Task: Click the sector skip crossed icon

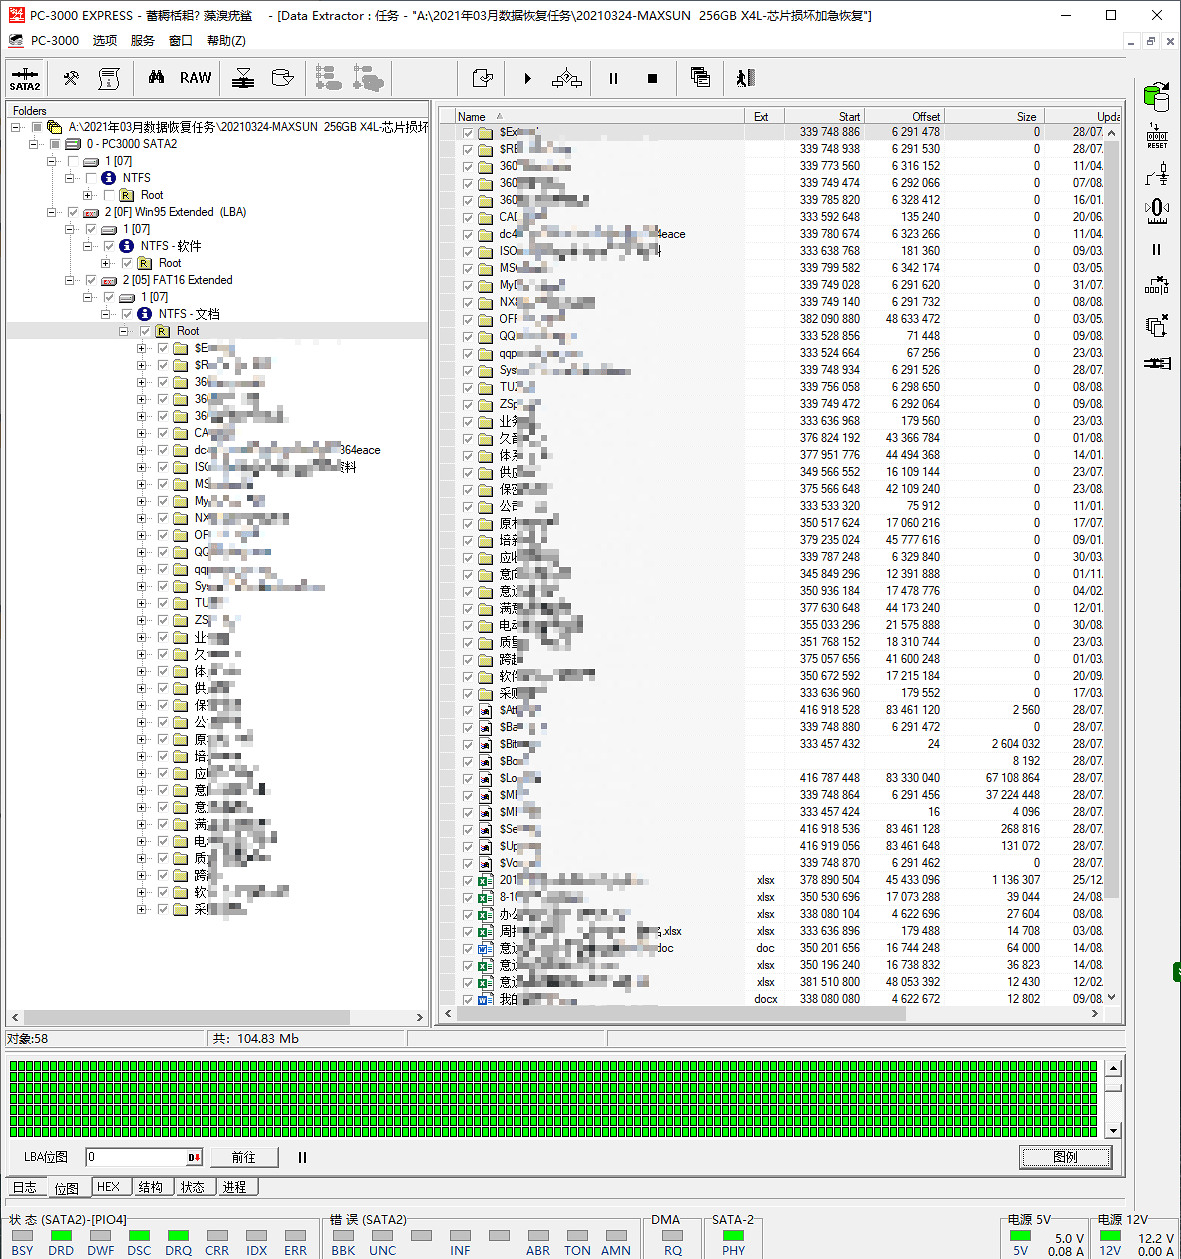Action: (1157, 286)
